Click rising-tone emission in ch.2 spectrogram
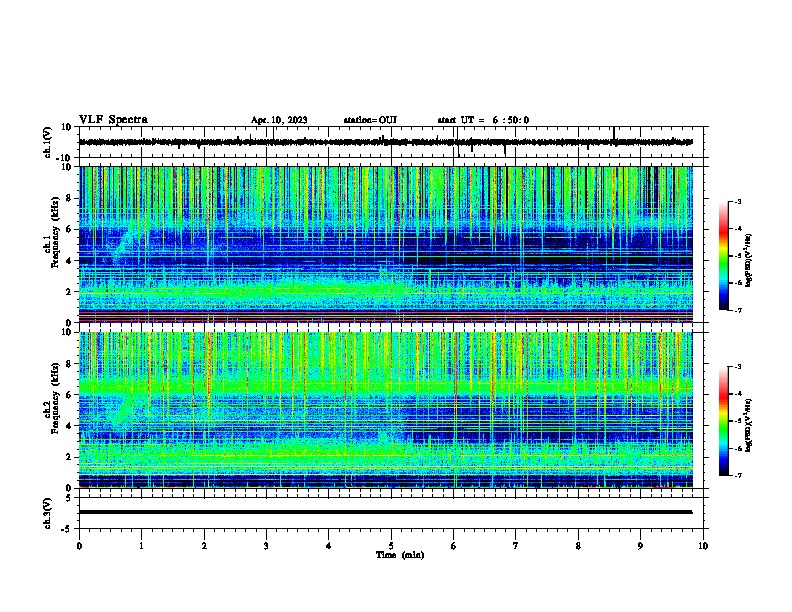Image resolution: width=792 pixels, height=612 pixels. (123, 408)
